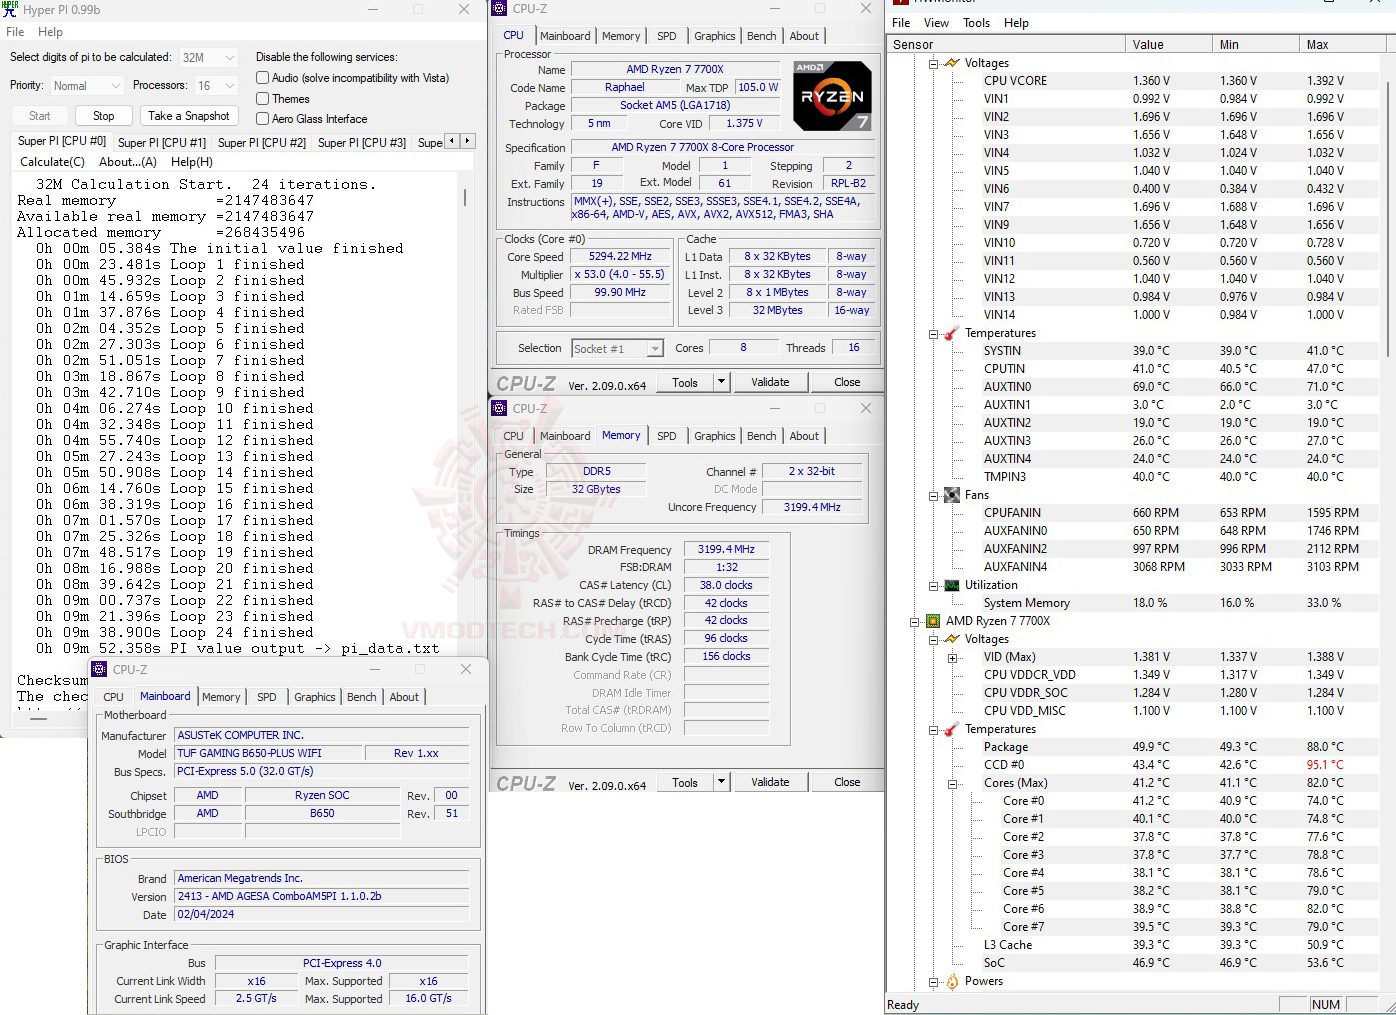Switch to the Super PI [CPU #2] tab
The width and height of the screenshot is (1396, 1015).
[262, 142]
